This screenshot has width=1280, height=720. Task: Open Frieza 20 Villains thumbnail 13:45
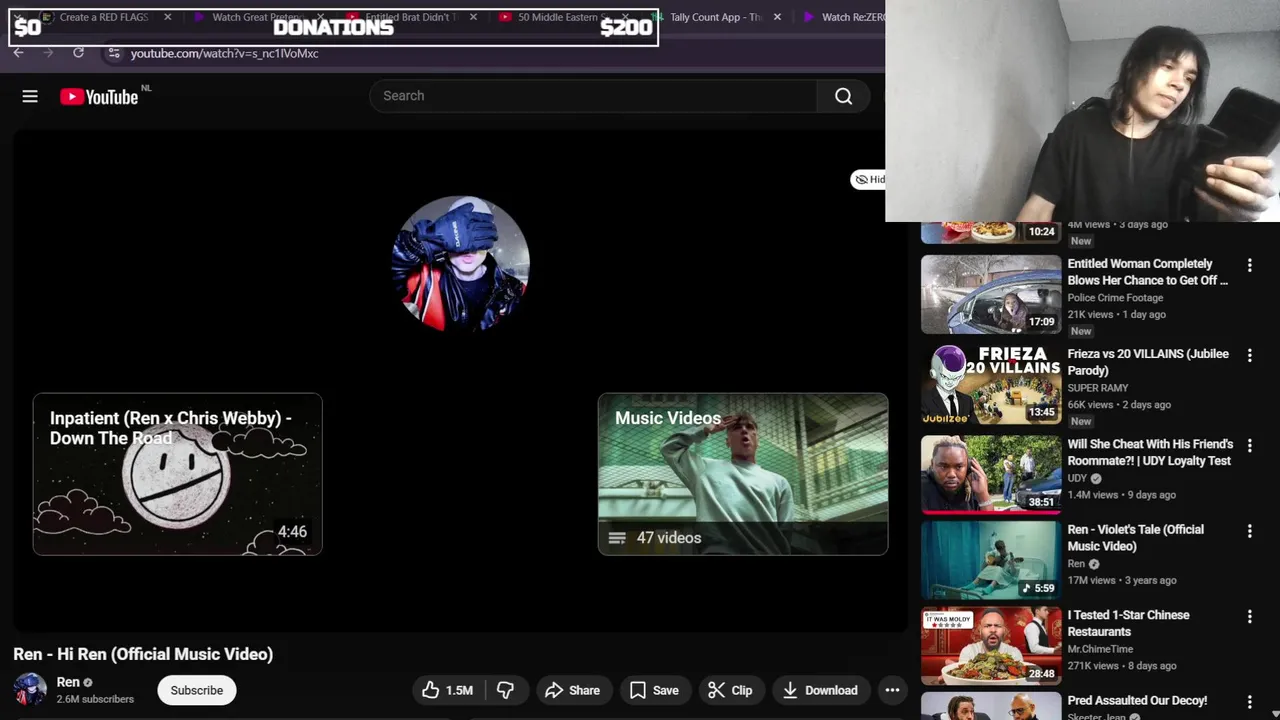tap(991, 384)
